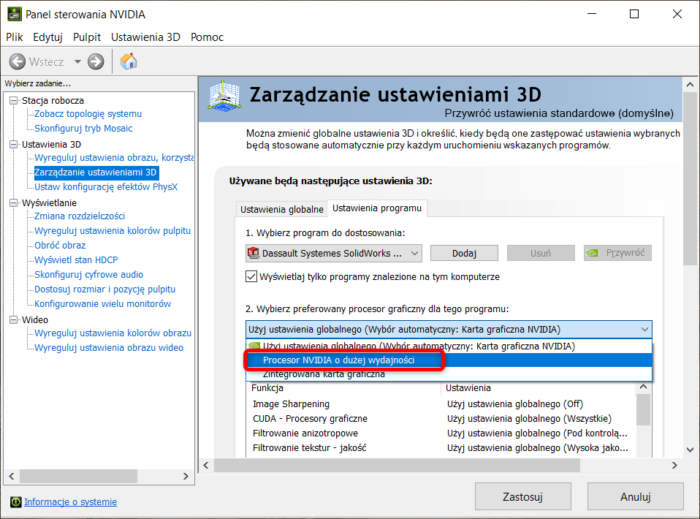
Task: Click the Anuluj button
Action: point(635,496)
